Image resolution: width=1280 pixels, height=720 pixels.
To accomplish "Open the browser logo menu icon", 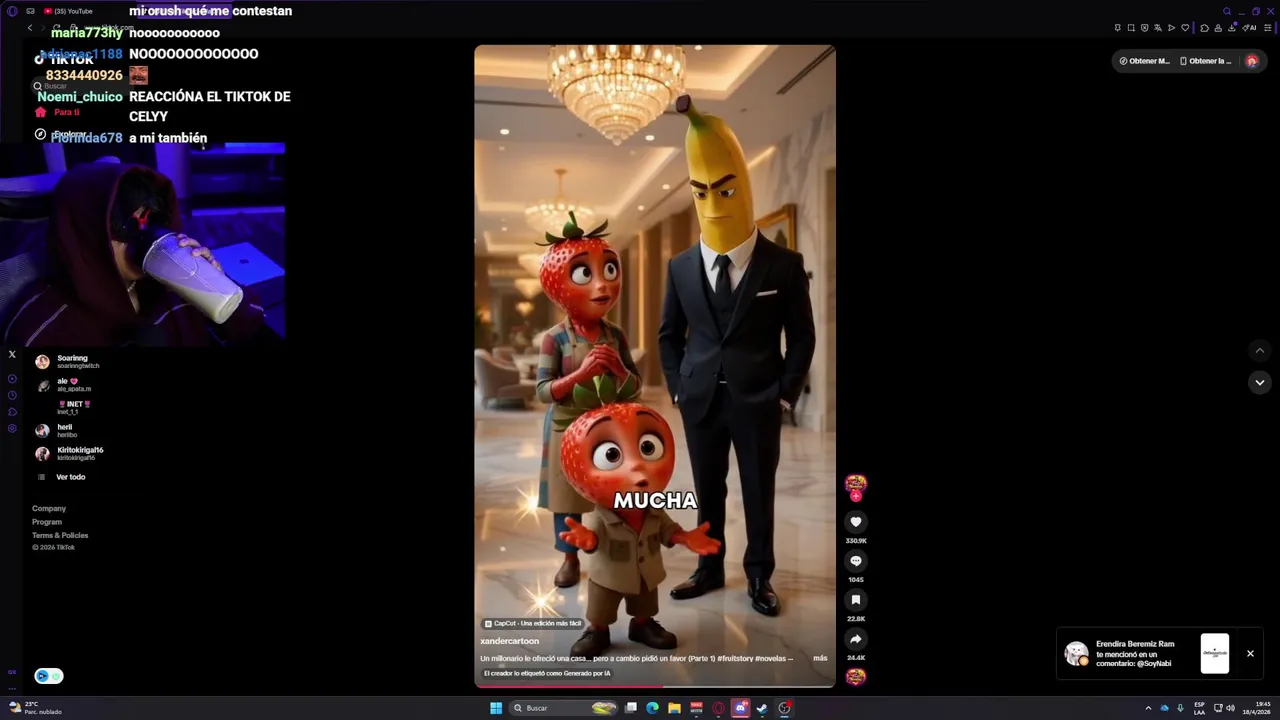I will click(12, 11).
